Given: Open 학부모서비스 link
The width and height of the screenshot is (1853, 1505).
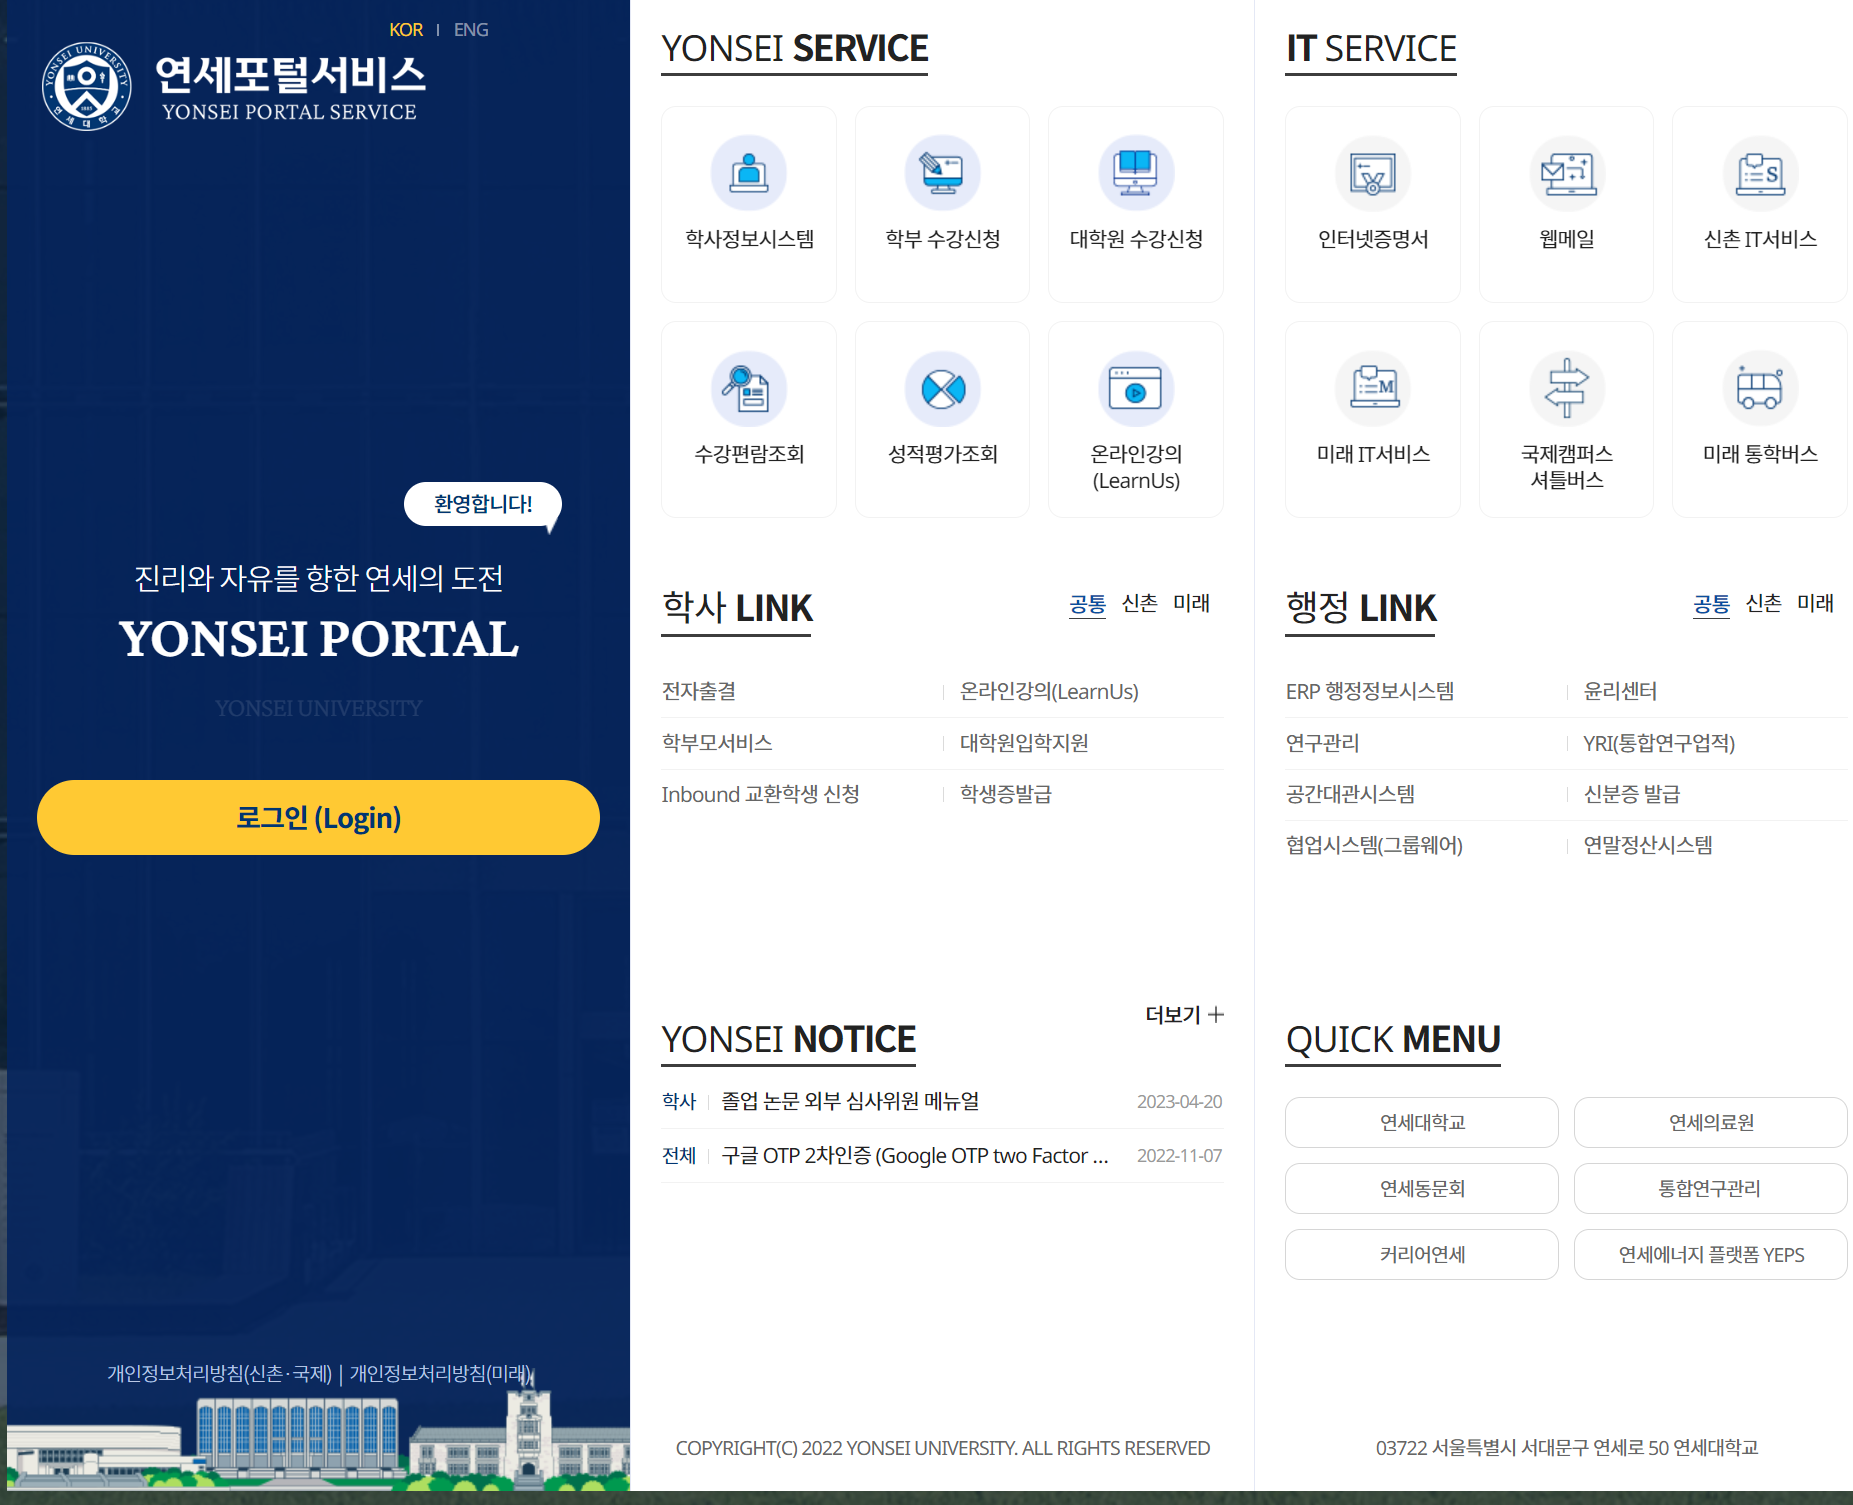Looking at the screenshot, I should 717,743.
